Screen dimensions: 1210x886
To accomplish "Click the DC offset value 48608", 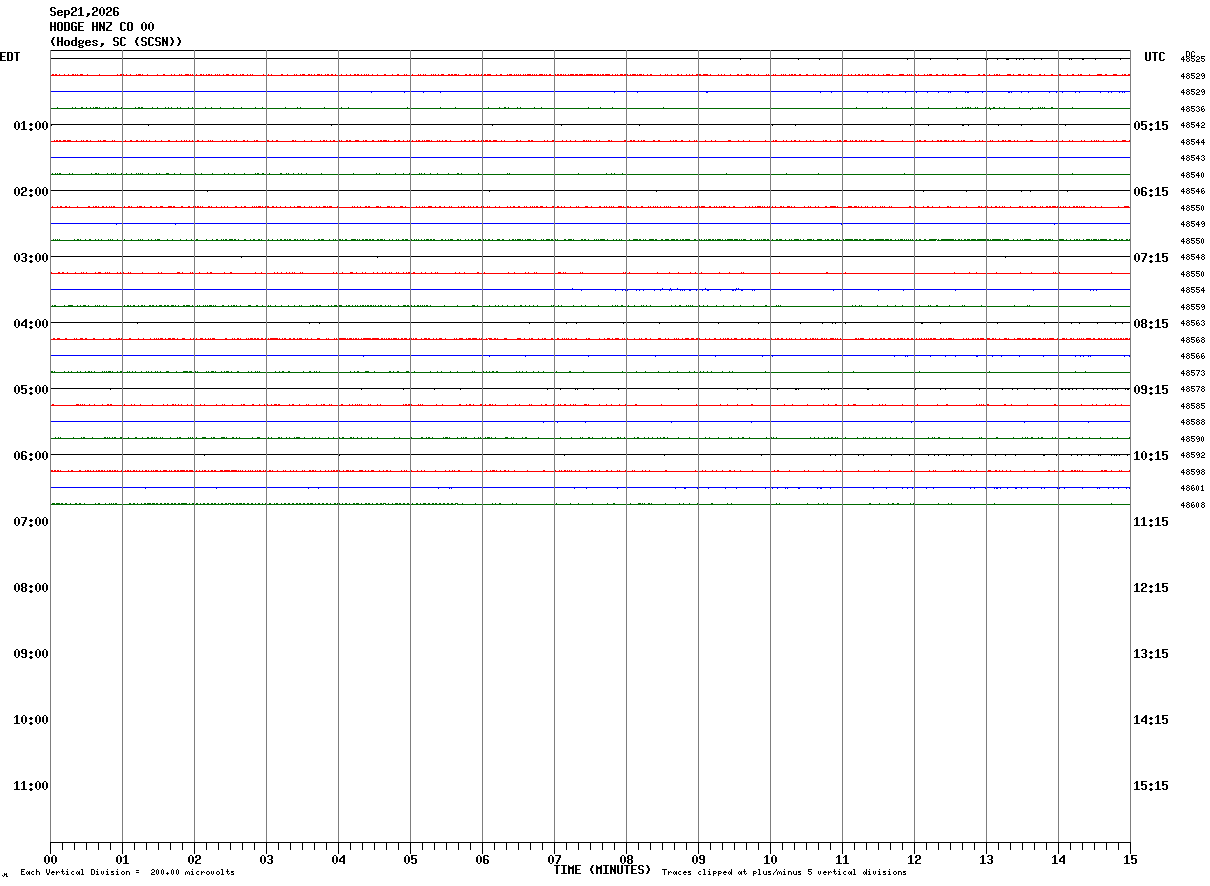I will point(1193,505).
